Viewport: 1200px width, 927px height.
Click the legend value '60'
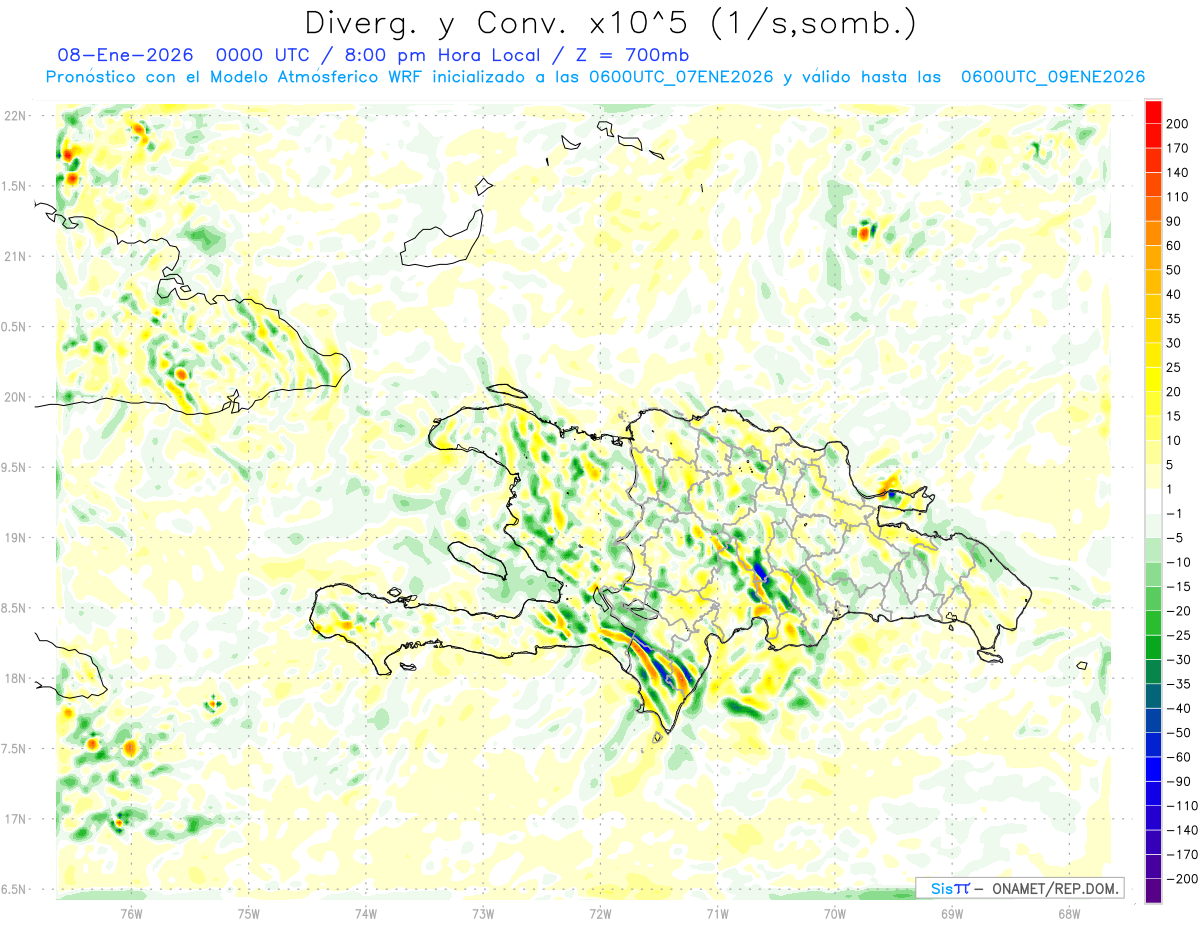click(x=1175, y=246)
